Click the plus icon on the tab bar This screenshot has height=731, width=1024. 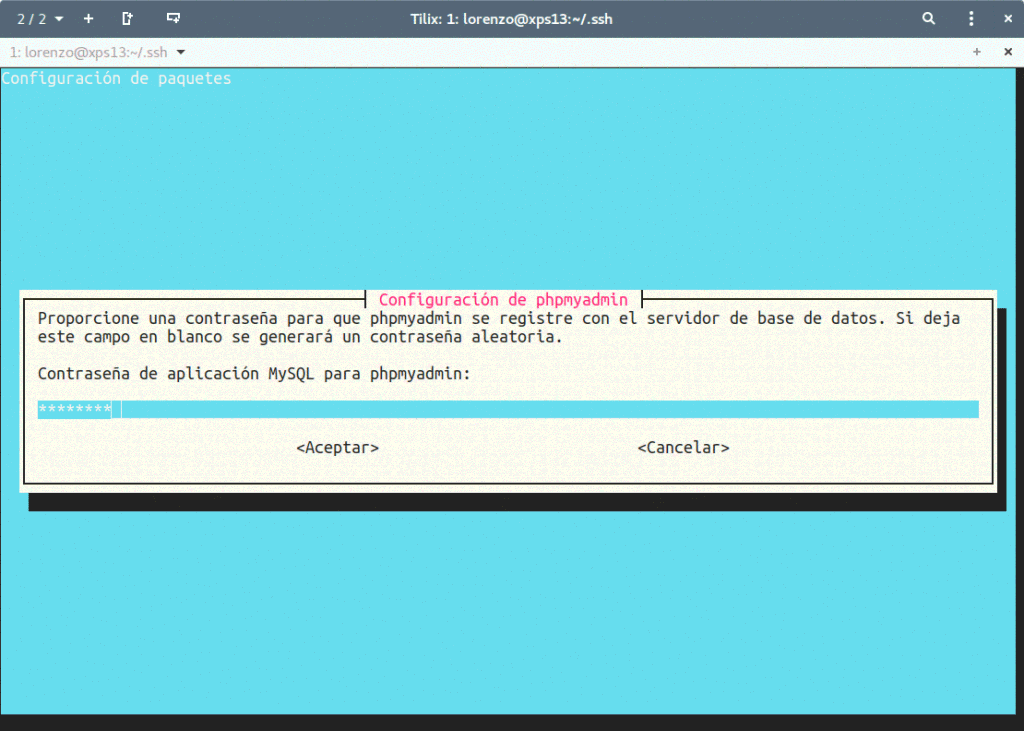click(975, 51)
